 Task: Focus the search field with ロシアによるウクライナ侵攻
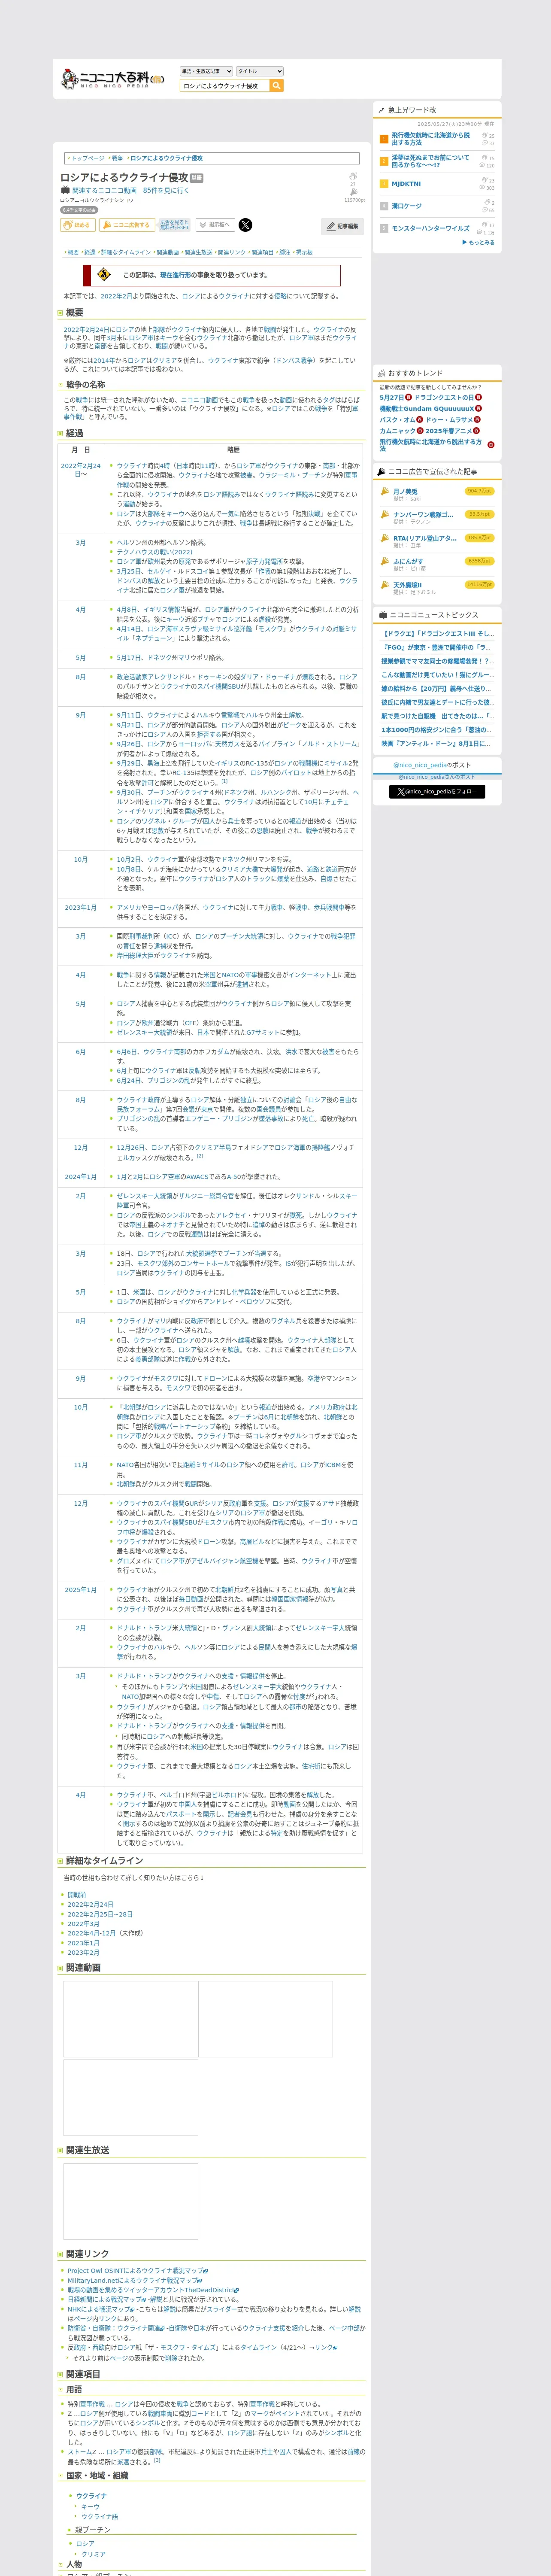tap(224, 86)
